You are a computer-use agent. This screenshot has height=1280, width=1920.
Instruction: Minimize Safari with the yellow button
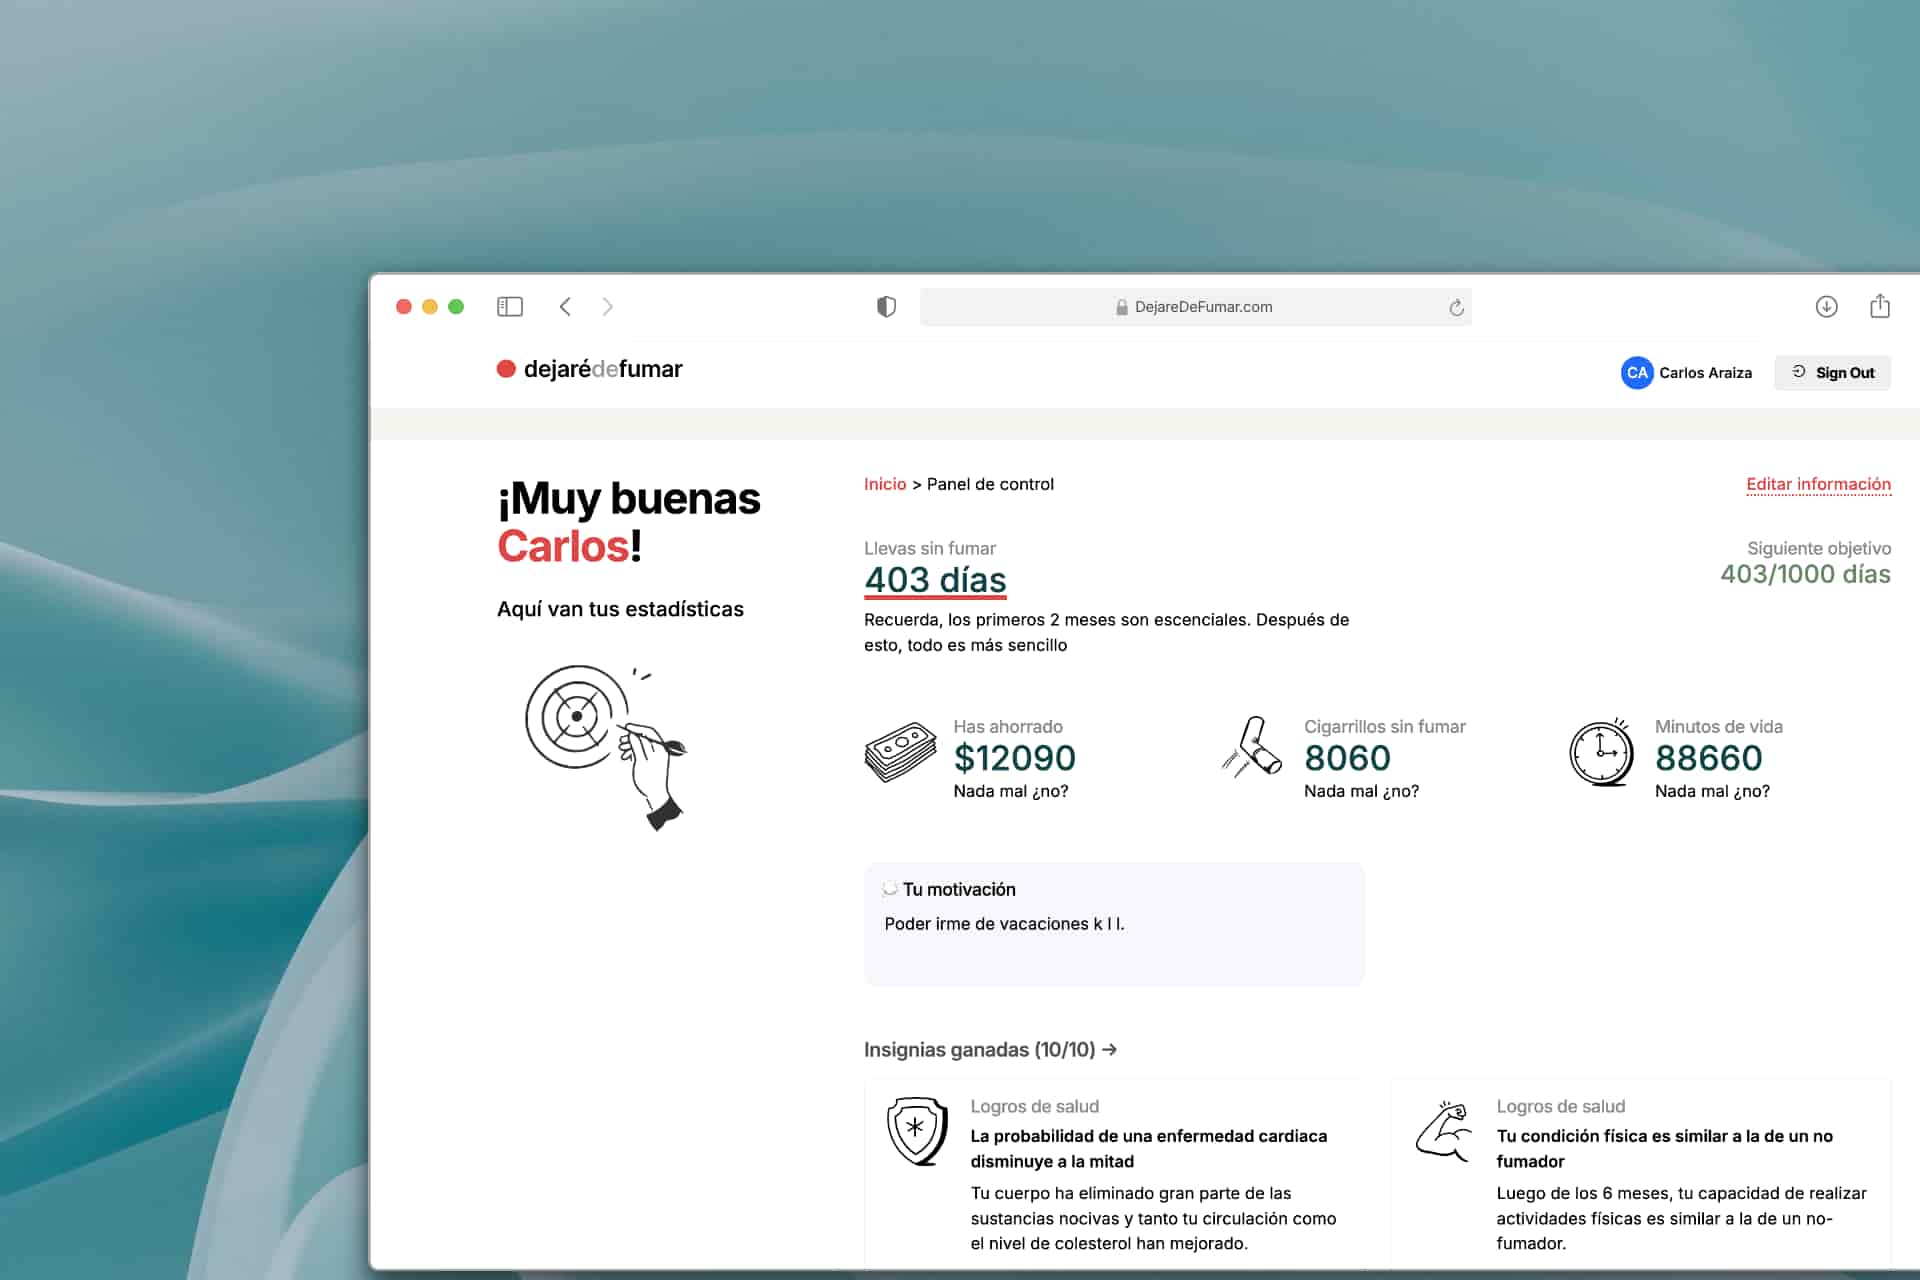[430, 306]
